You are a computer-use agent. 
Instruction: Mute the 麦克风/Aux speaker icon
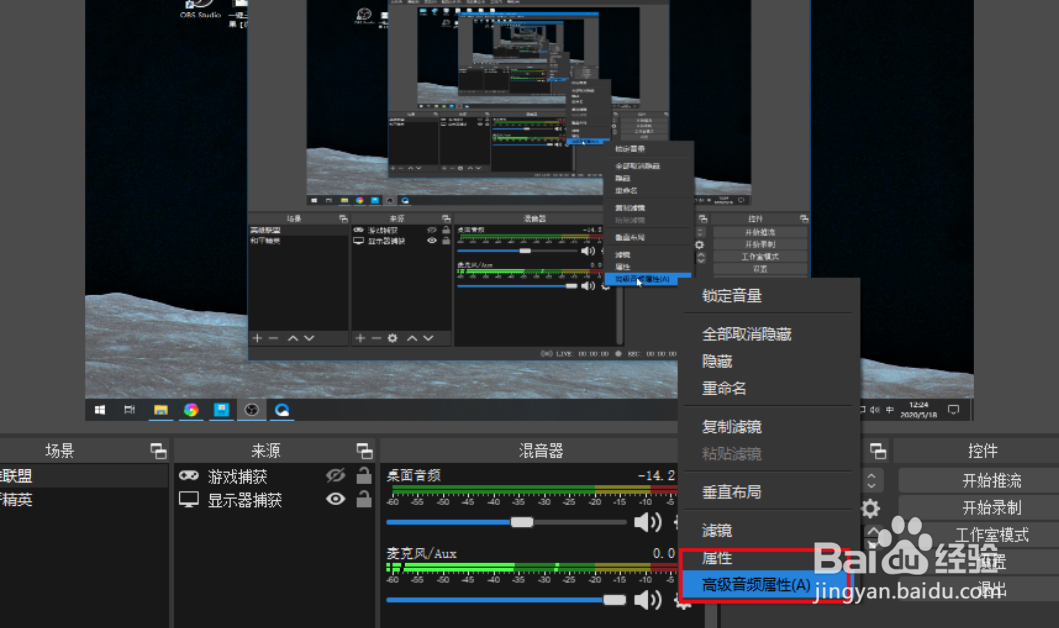(647, 600)
